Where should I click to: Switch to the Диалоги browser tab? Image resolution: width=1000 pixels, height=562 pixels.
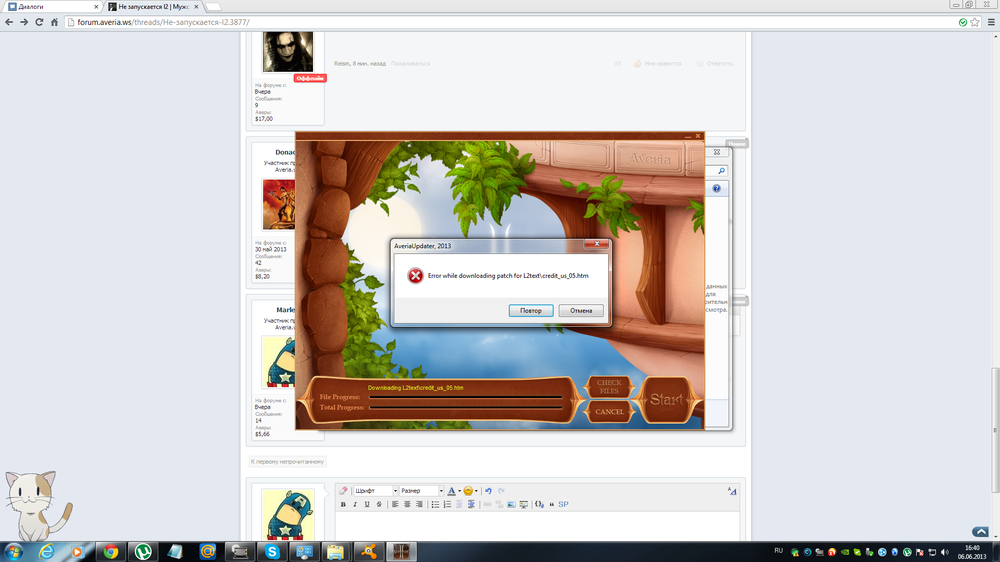(52, 6)
